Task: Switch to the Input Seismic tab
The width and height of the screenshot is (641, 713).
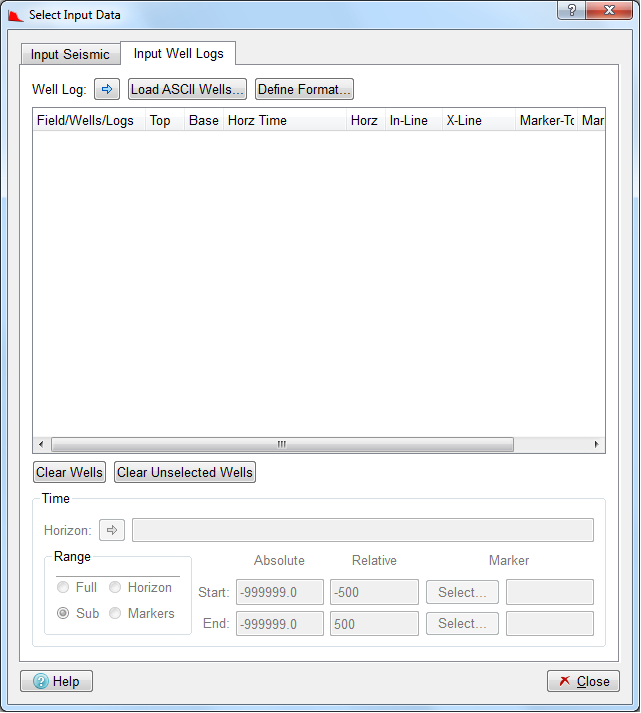Action: tap(70, 54)
